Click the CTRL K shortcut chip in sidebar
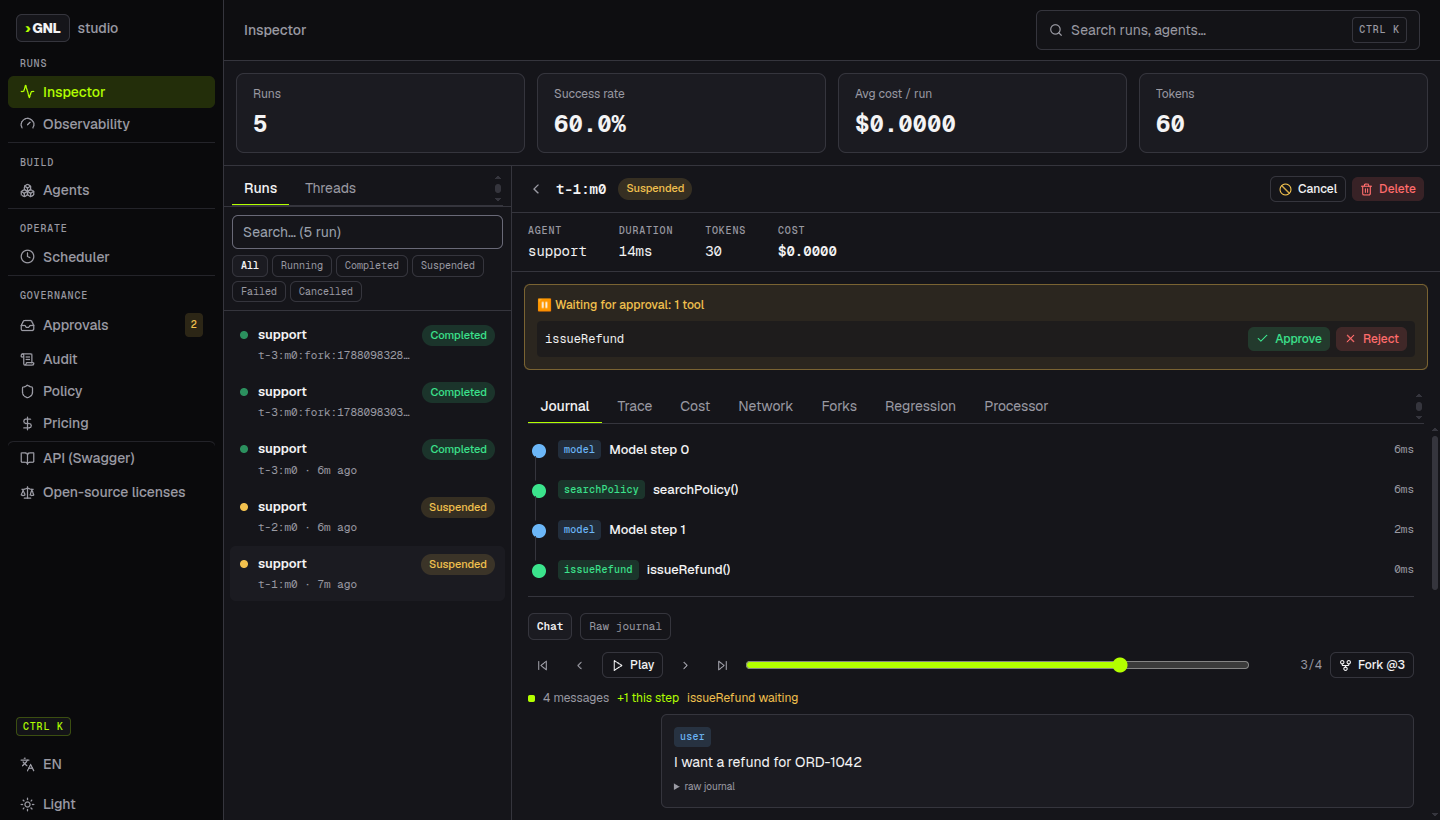The height and width of the screenshot is (820, 1440). (43, 727)
